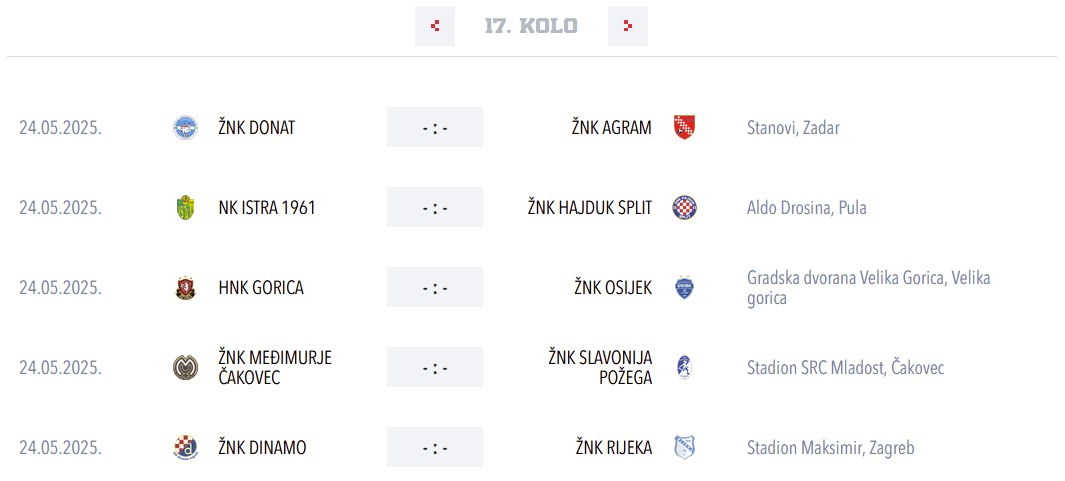This screenshot has height=481, width=1065.
Task: Click the ŽNK Agram club crest
Action: 684,127
